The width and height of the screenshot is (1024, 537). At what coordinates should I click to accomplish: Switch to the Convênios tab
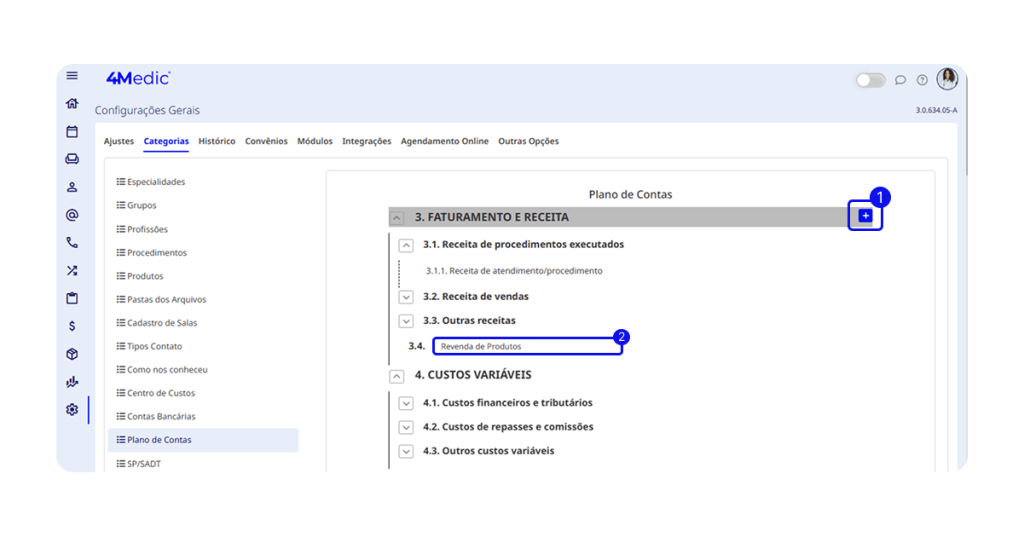pos(266,142)
